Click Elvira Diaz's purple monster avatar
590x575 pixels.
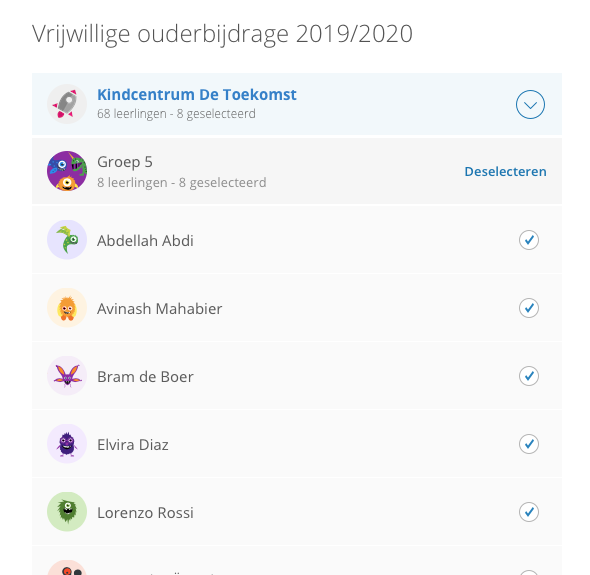tap(67, 444)
